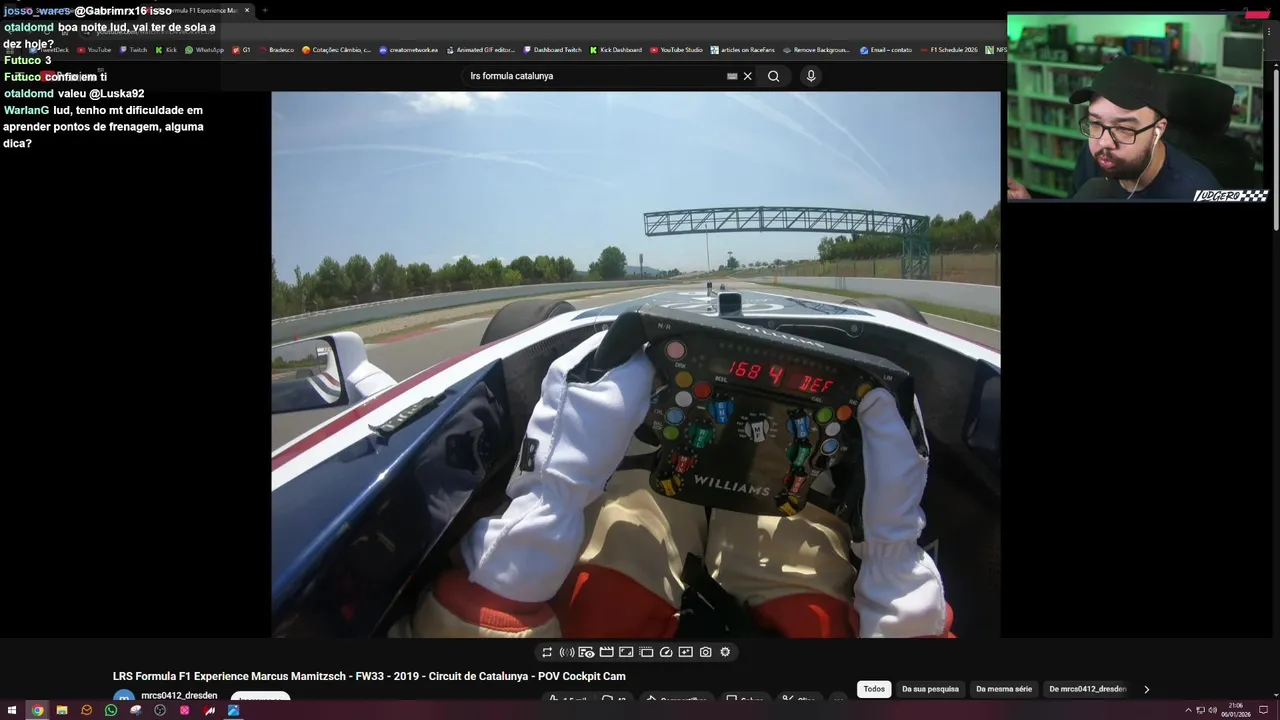Select the 'Todos' filter chip
This screenshot has height=720, width=1280.
pos(874,689)
